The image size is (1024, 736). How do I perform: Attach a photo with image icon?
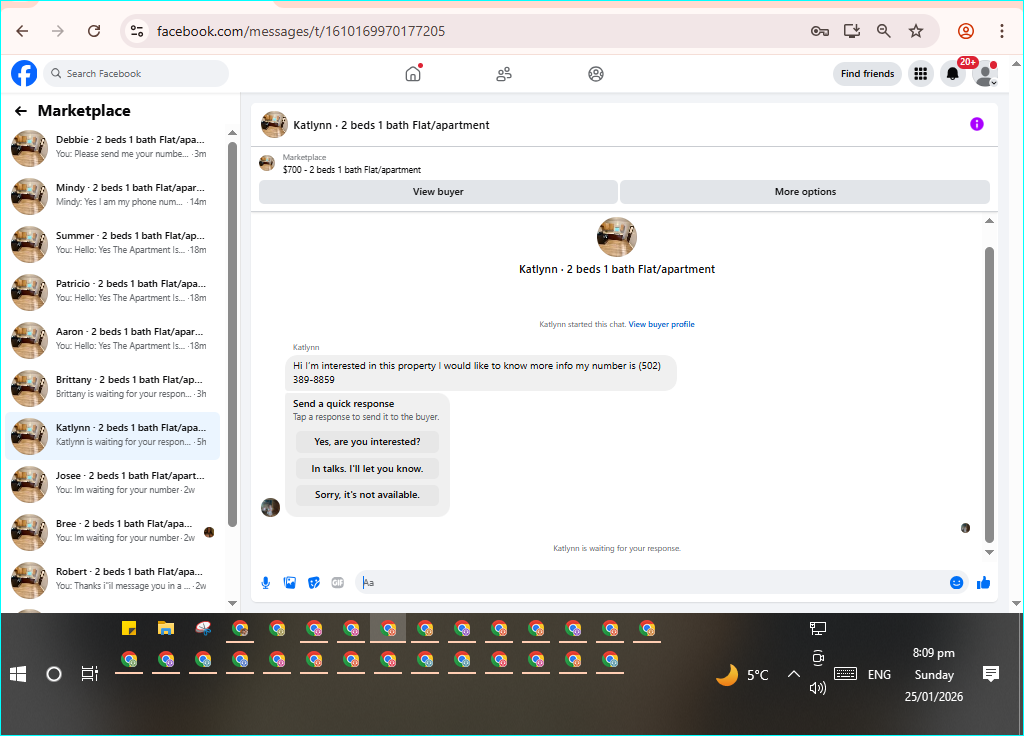(290, 583)
